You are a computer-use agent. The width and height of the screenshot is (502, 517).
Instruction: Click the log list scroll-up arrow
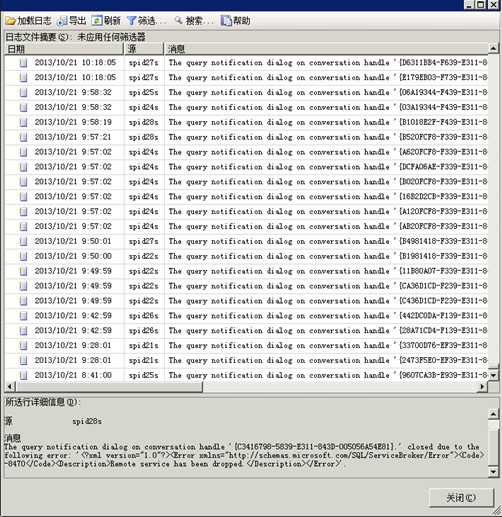coord(493,49)
